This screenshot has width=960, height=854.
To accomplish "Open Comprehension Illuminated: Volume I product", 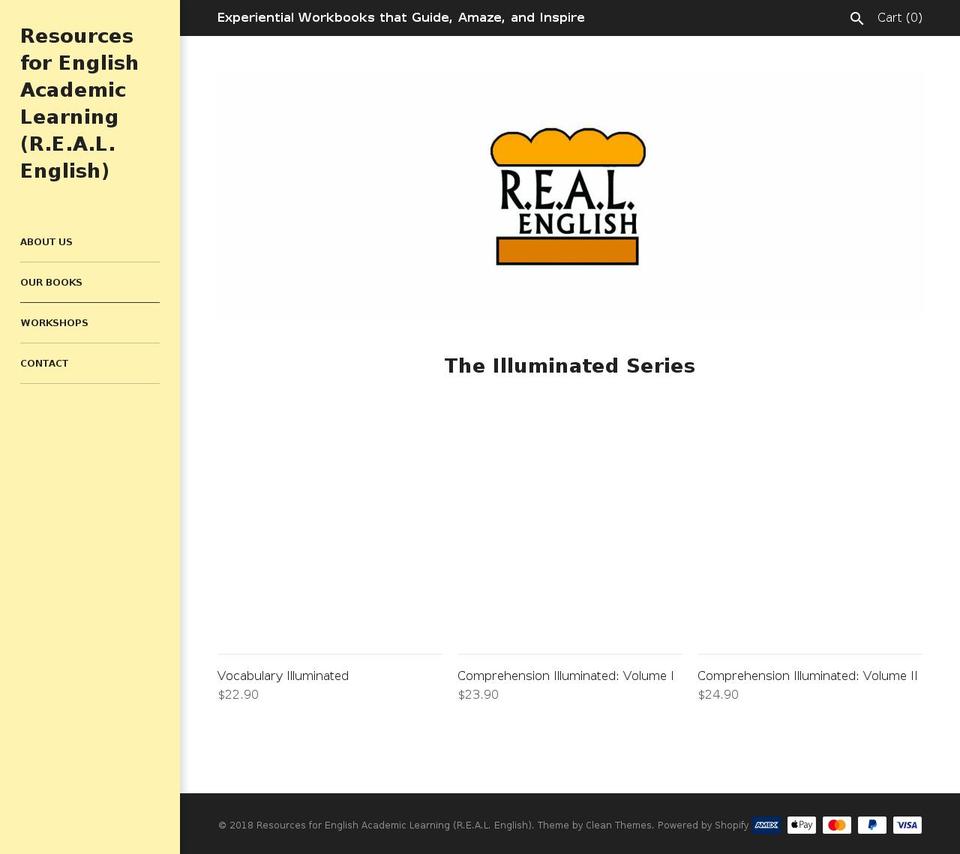I will tap(565, 676).
